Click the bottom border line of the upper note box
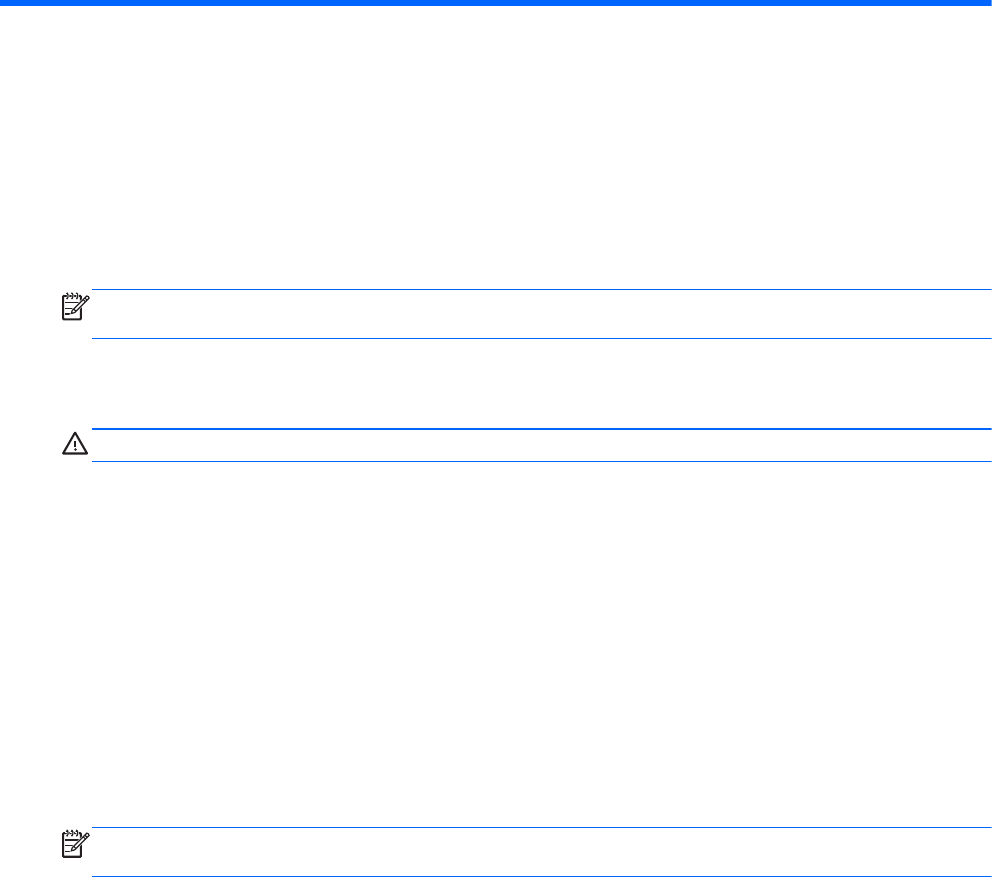Viewport: 992px width, 877px height. 540,339
